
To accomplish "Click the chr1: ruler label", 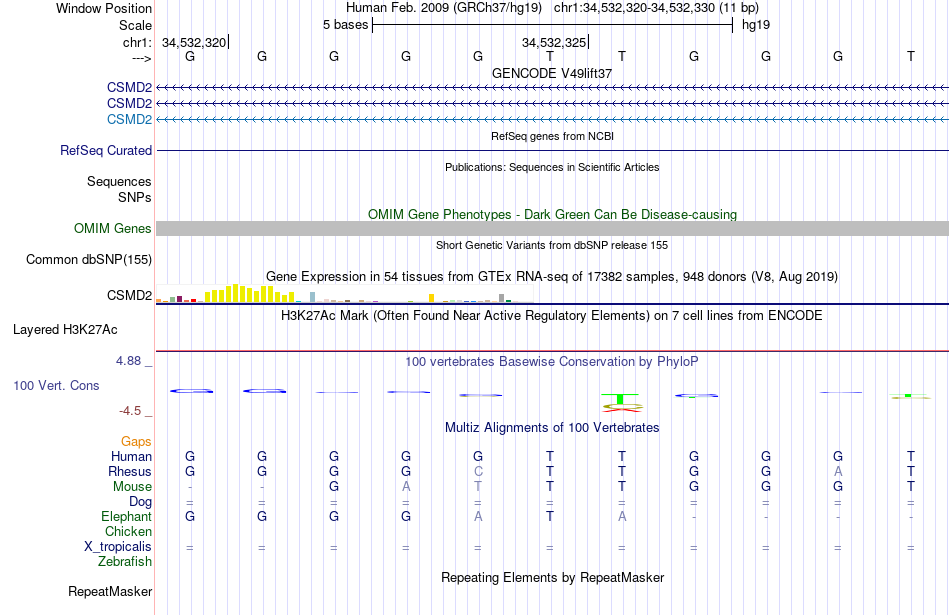I will pos(138,42).
